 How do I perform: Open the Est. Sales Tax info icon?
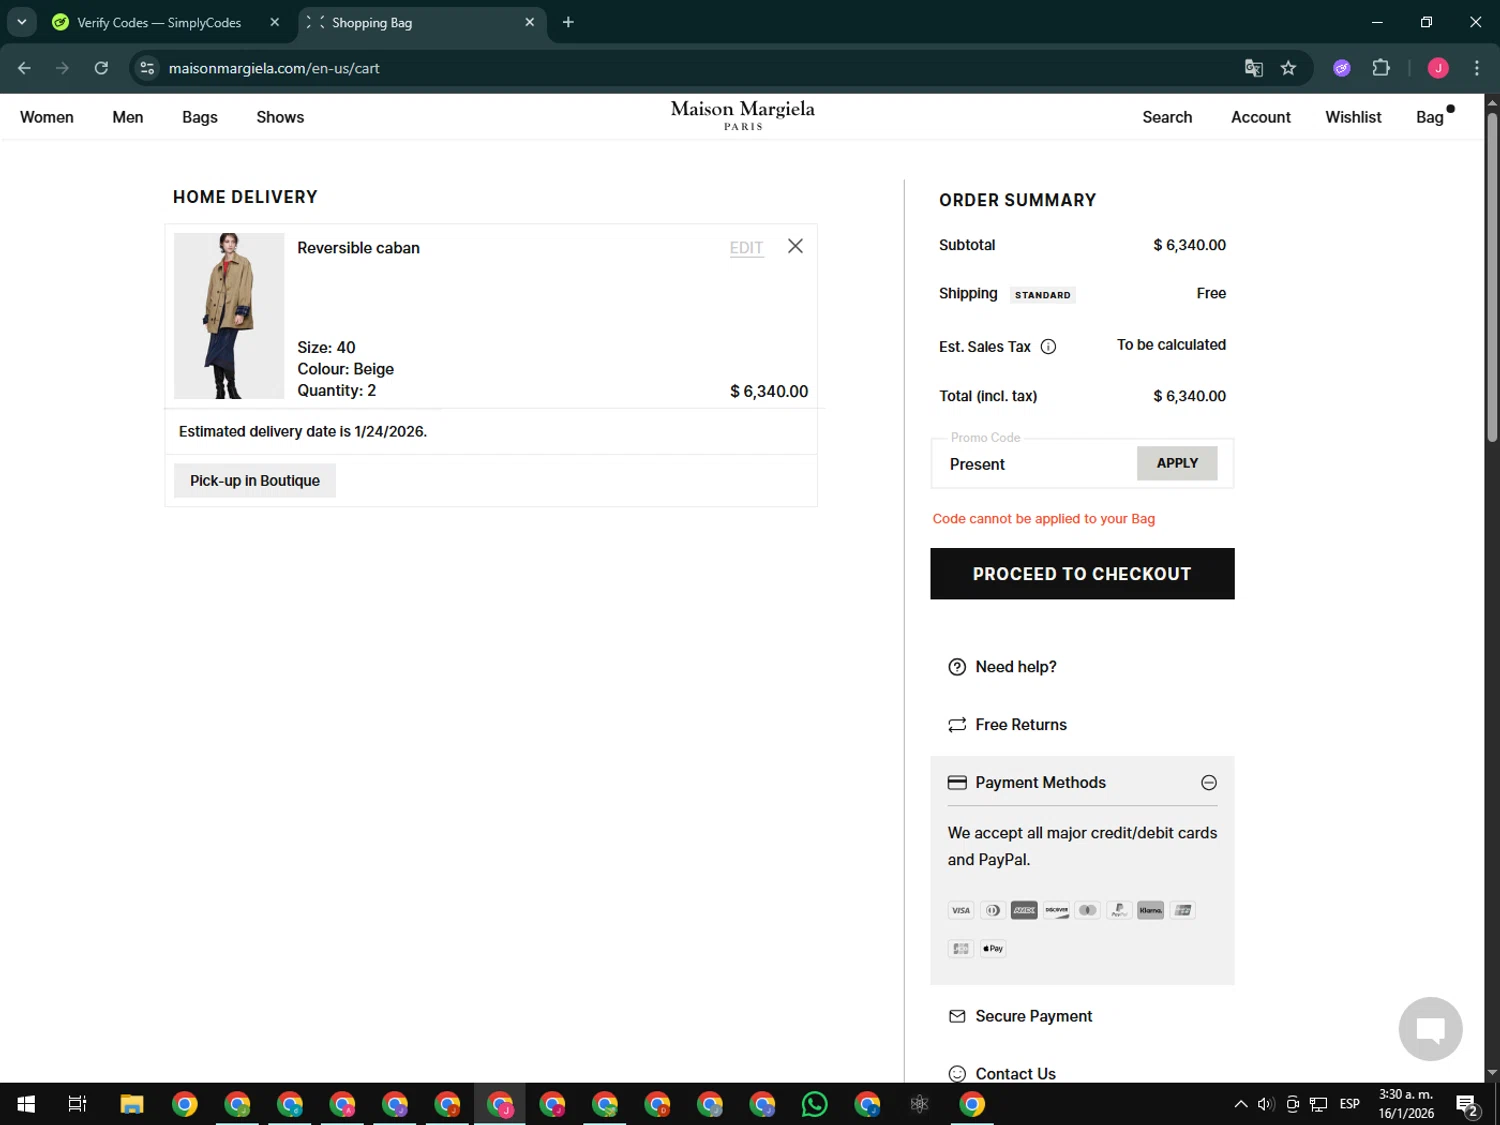[x=1048, y=347]
